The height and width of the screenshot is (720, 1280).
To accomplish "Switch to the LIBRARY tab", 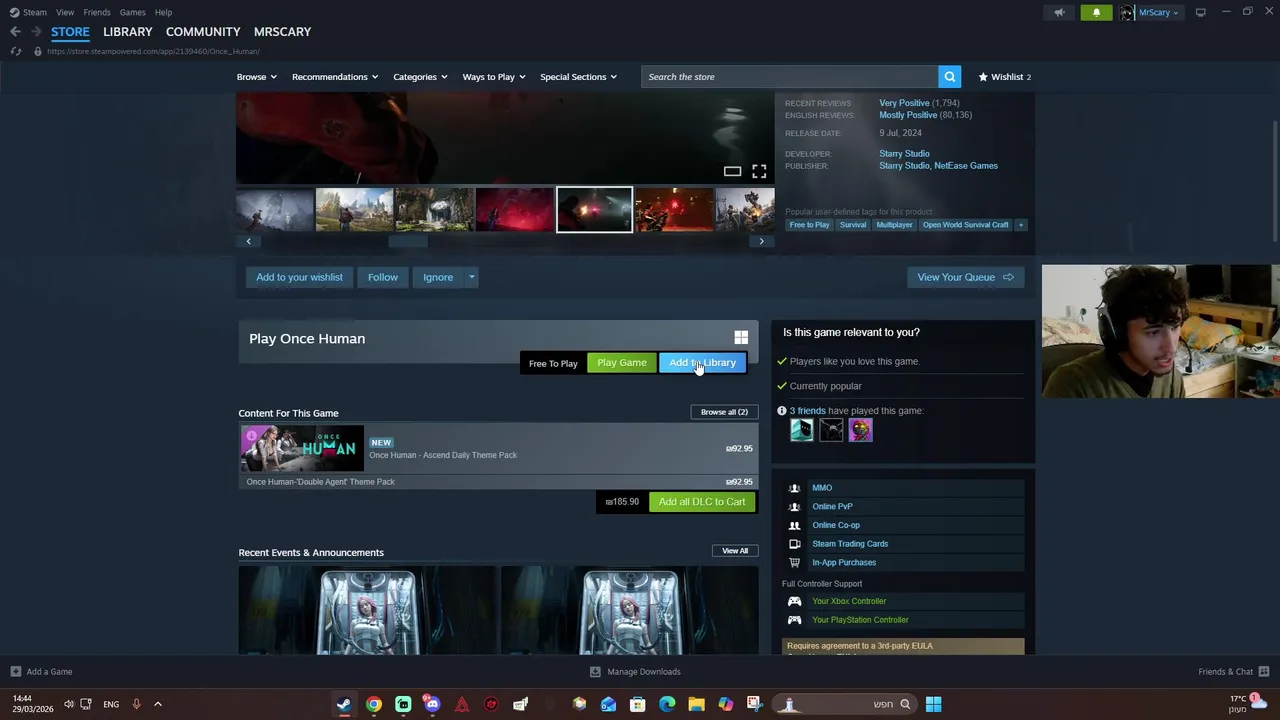I will (128, 32).
